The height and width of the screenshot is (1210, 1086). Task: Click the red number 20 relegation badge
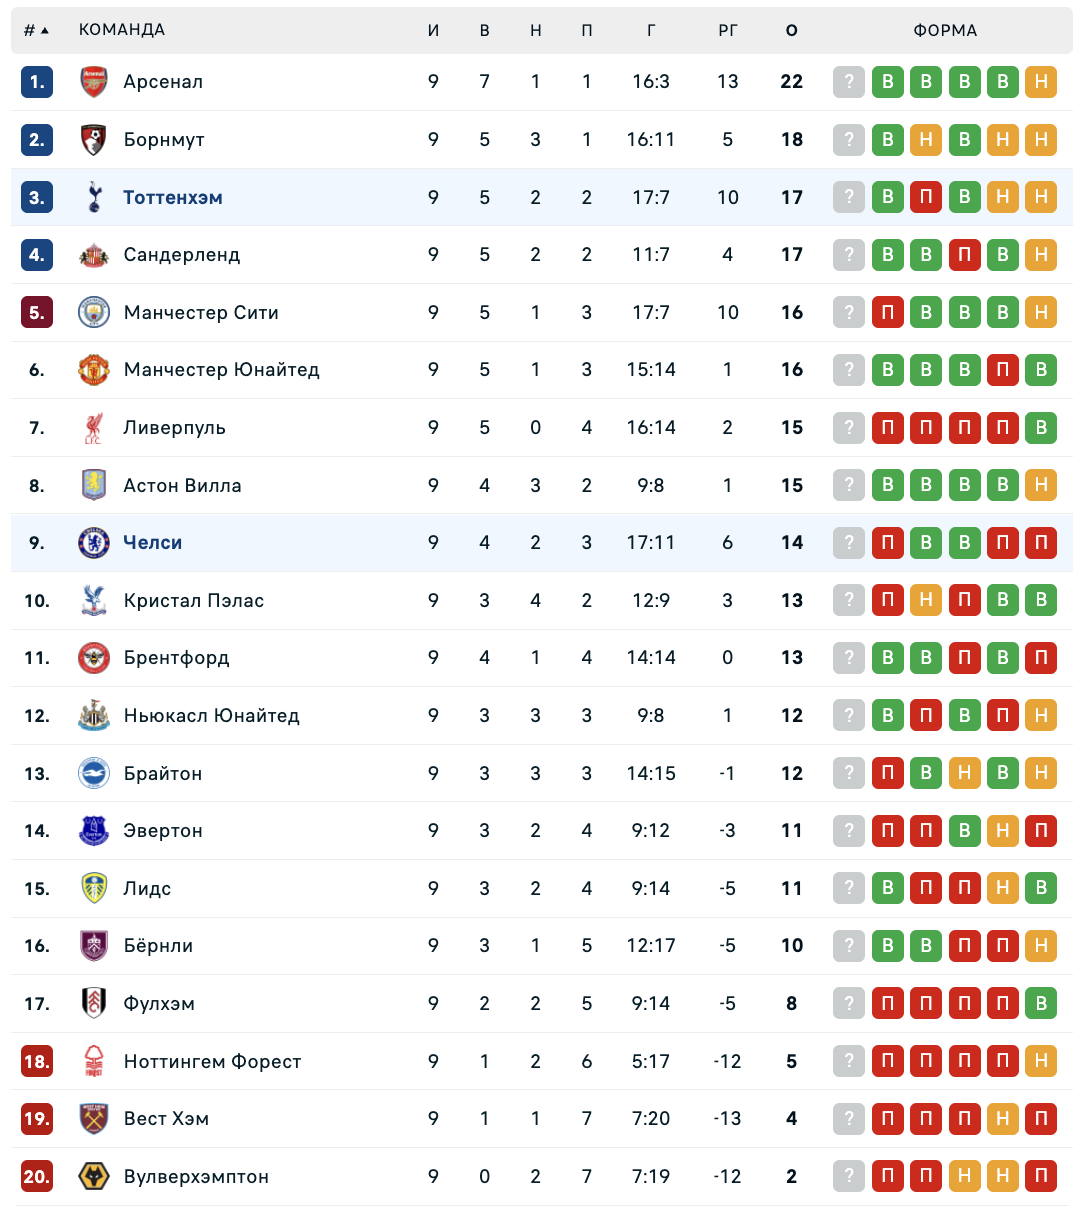37,1177
